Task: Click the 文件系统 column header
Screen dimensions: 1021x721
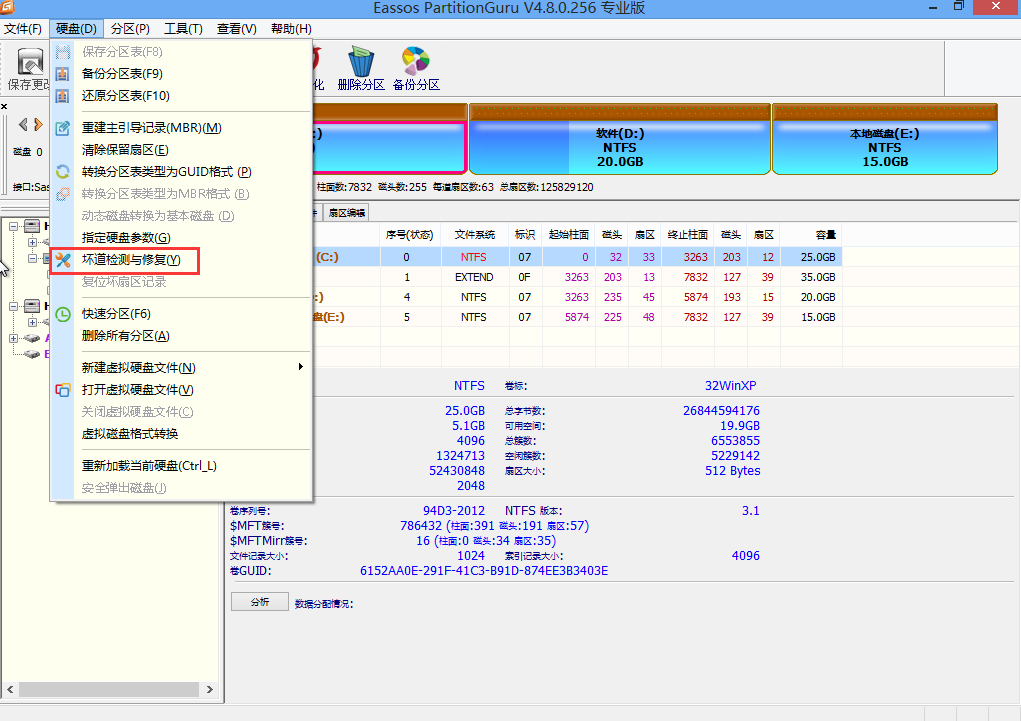Action: [x=475, y=234]
